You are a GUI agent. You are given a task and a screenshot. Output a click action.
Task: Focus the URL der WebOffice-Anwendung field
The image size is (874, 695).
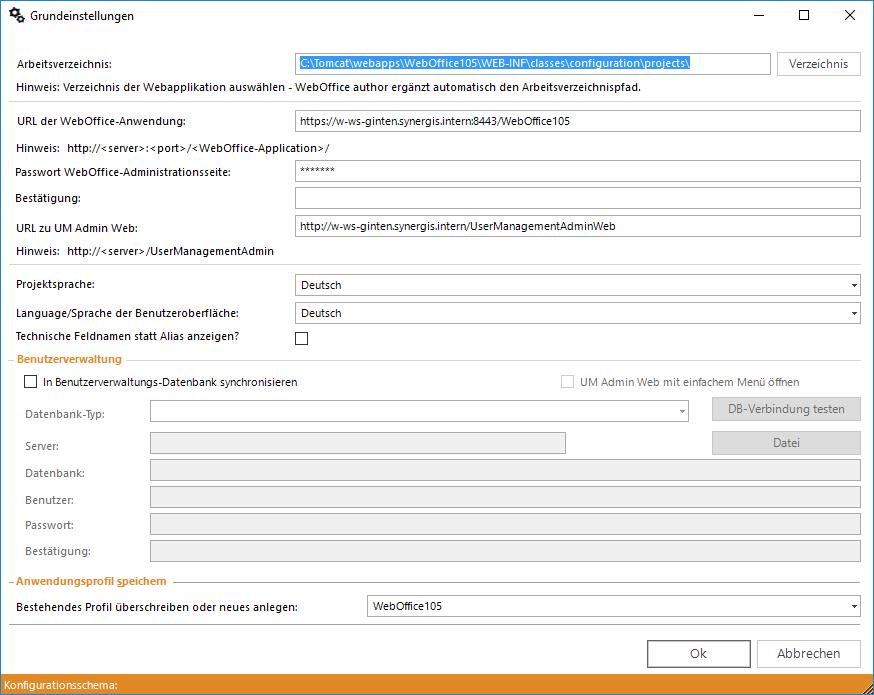(577, 121)
